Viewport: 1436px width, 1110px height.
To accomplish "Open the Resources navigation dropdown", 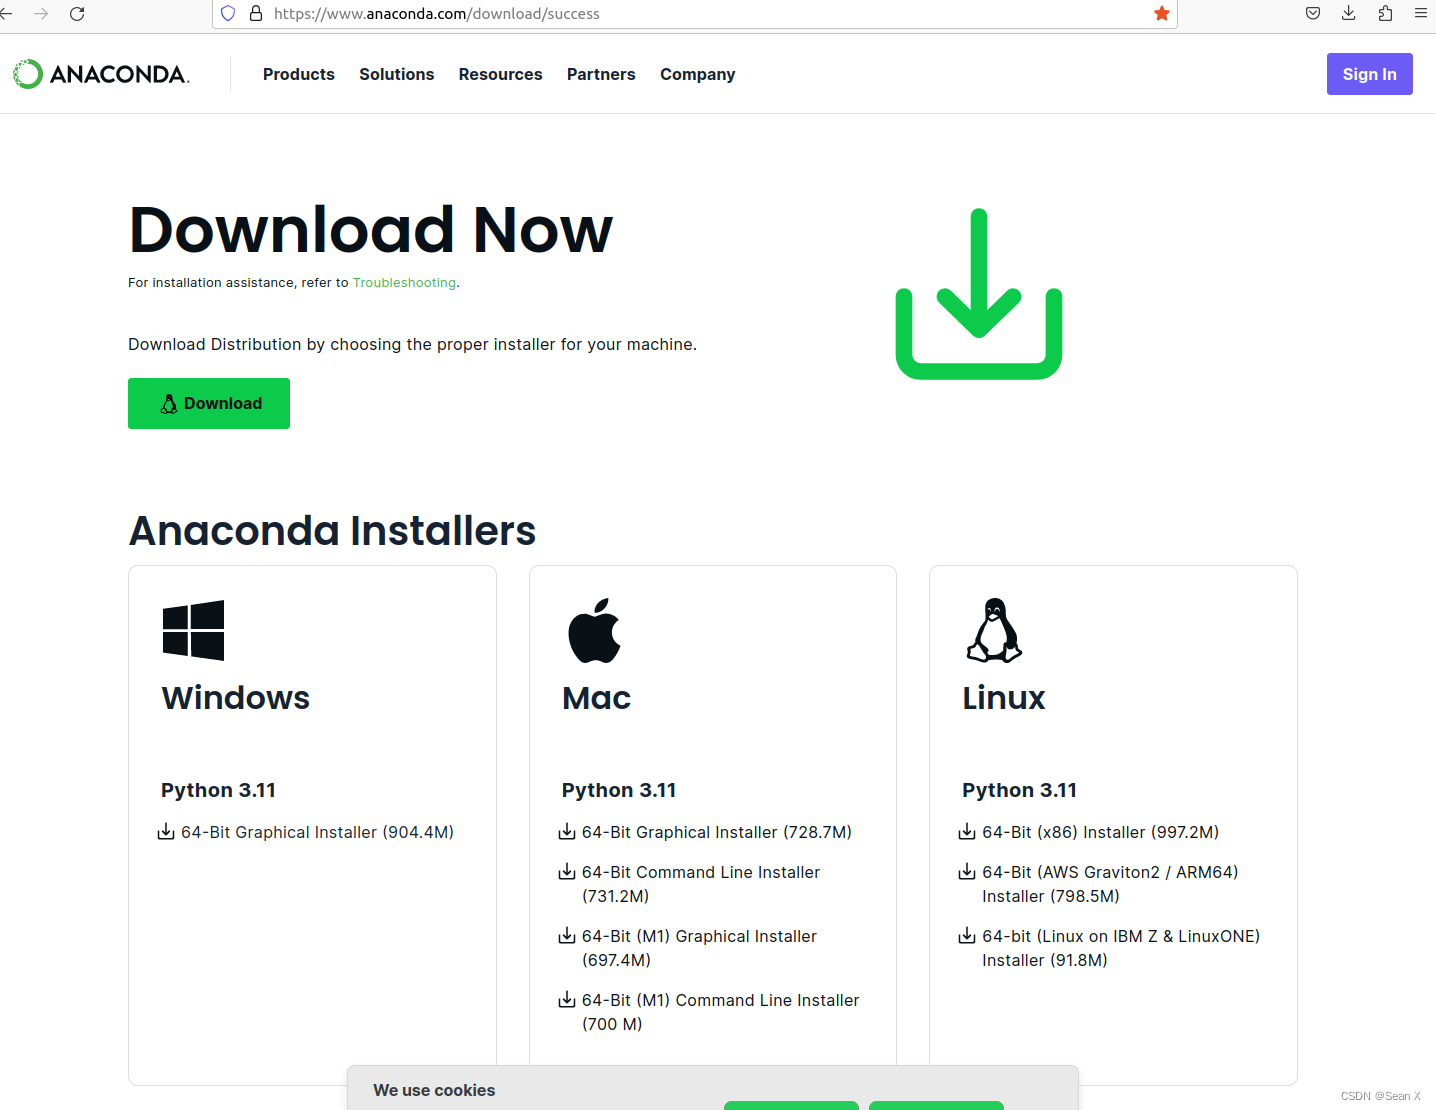I will point(500,74).
